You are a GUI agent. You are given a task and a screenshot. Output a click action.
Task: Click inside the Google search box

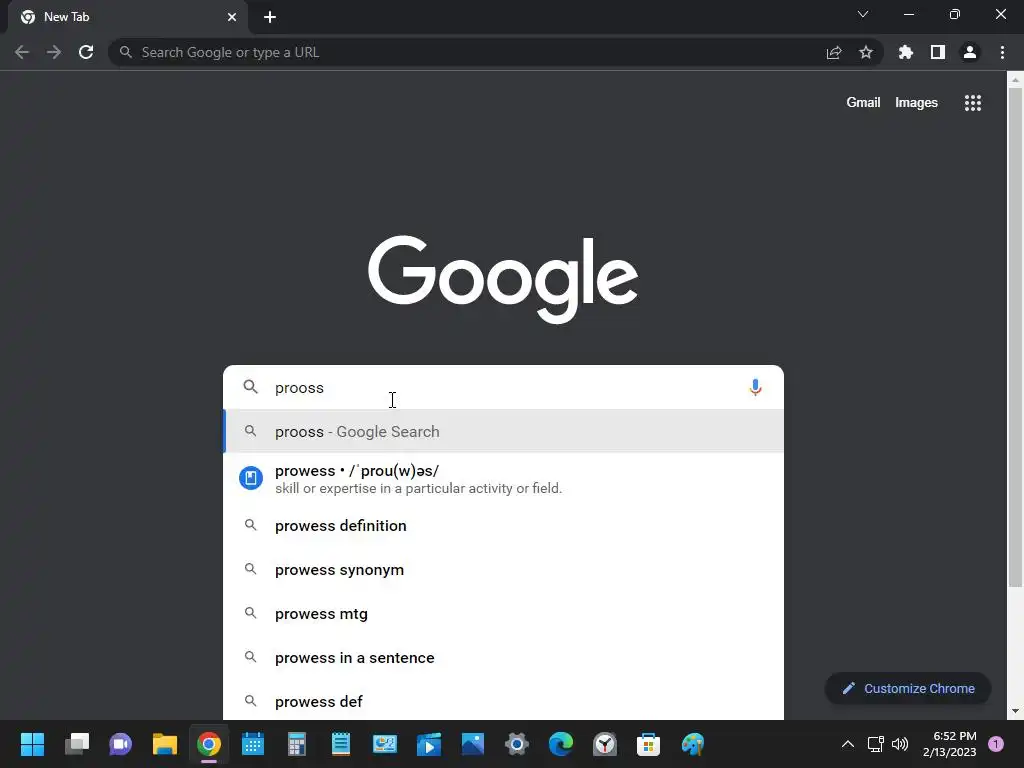[x=503, y=387]
